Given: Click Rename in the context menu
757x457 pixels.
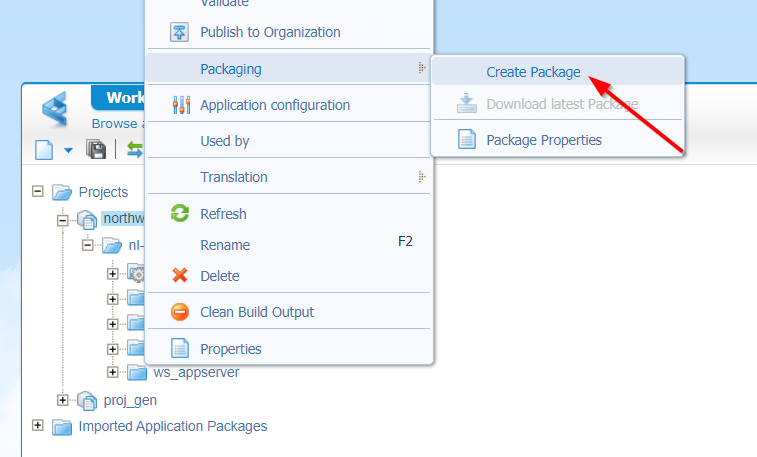Looking at the screenshot, I should coord(225,245).
